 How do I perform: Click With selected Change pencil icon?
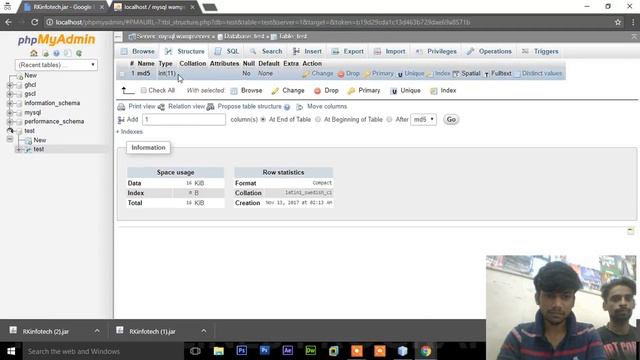click(275, 91)
